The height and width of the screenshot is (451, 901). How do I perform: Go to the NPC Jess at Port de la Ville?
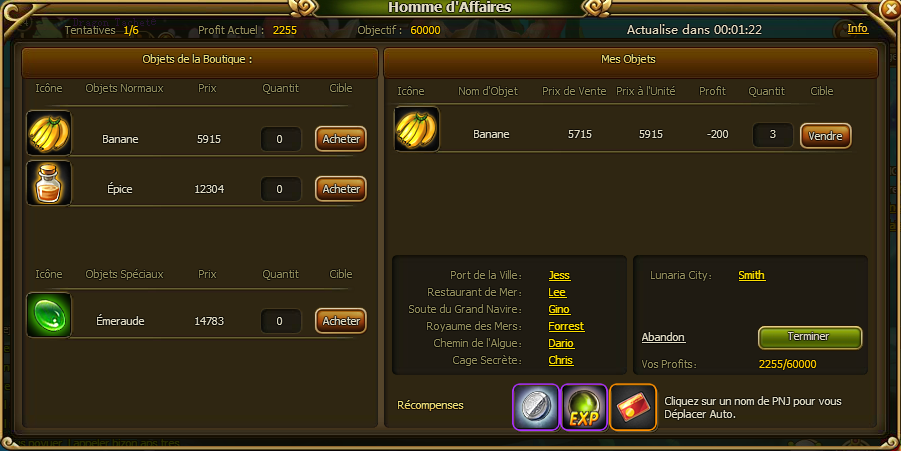pyautogui.click(x=559, y=275)
